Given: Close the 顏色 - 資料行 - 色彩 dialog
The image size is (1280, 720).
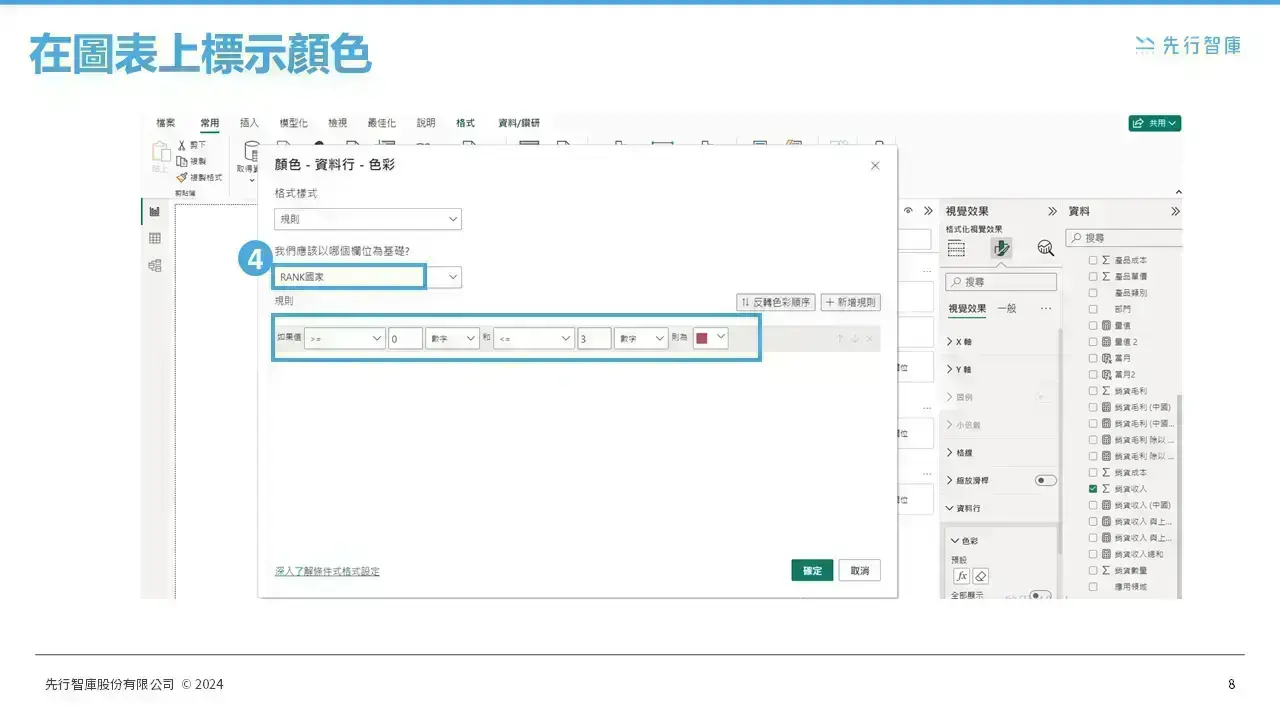Looking at the screenshot, I should 875,165.
